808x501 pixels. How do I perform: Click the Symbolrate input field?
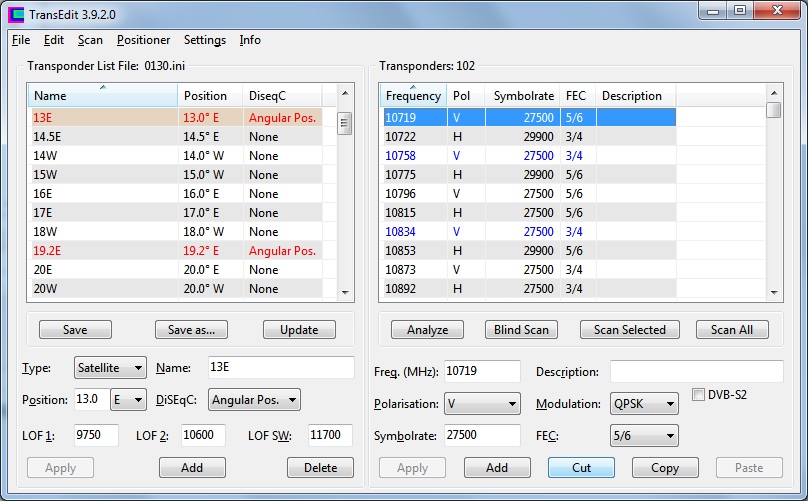[482, 436]
